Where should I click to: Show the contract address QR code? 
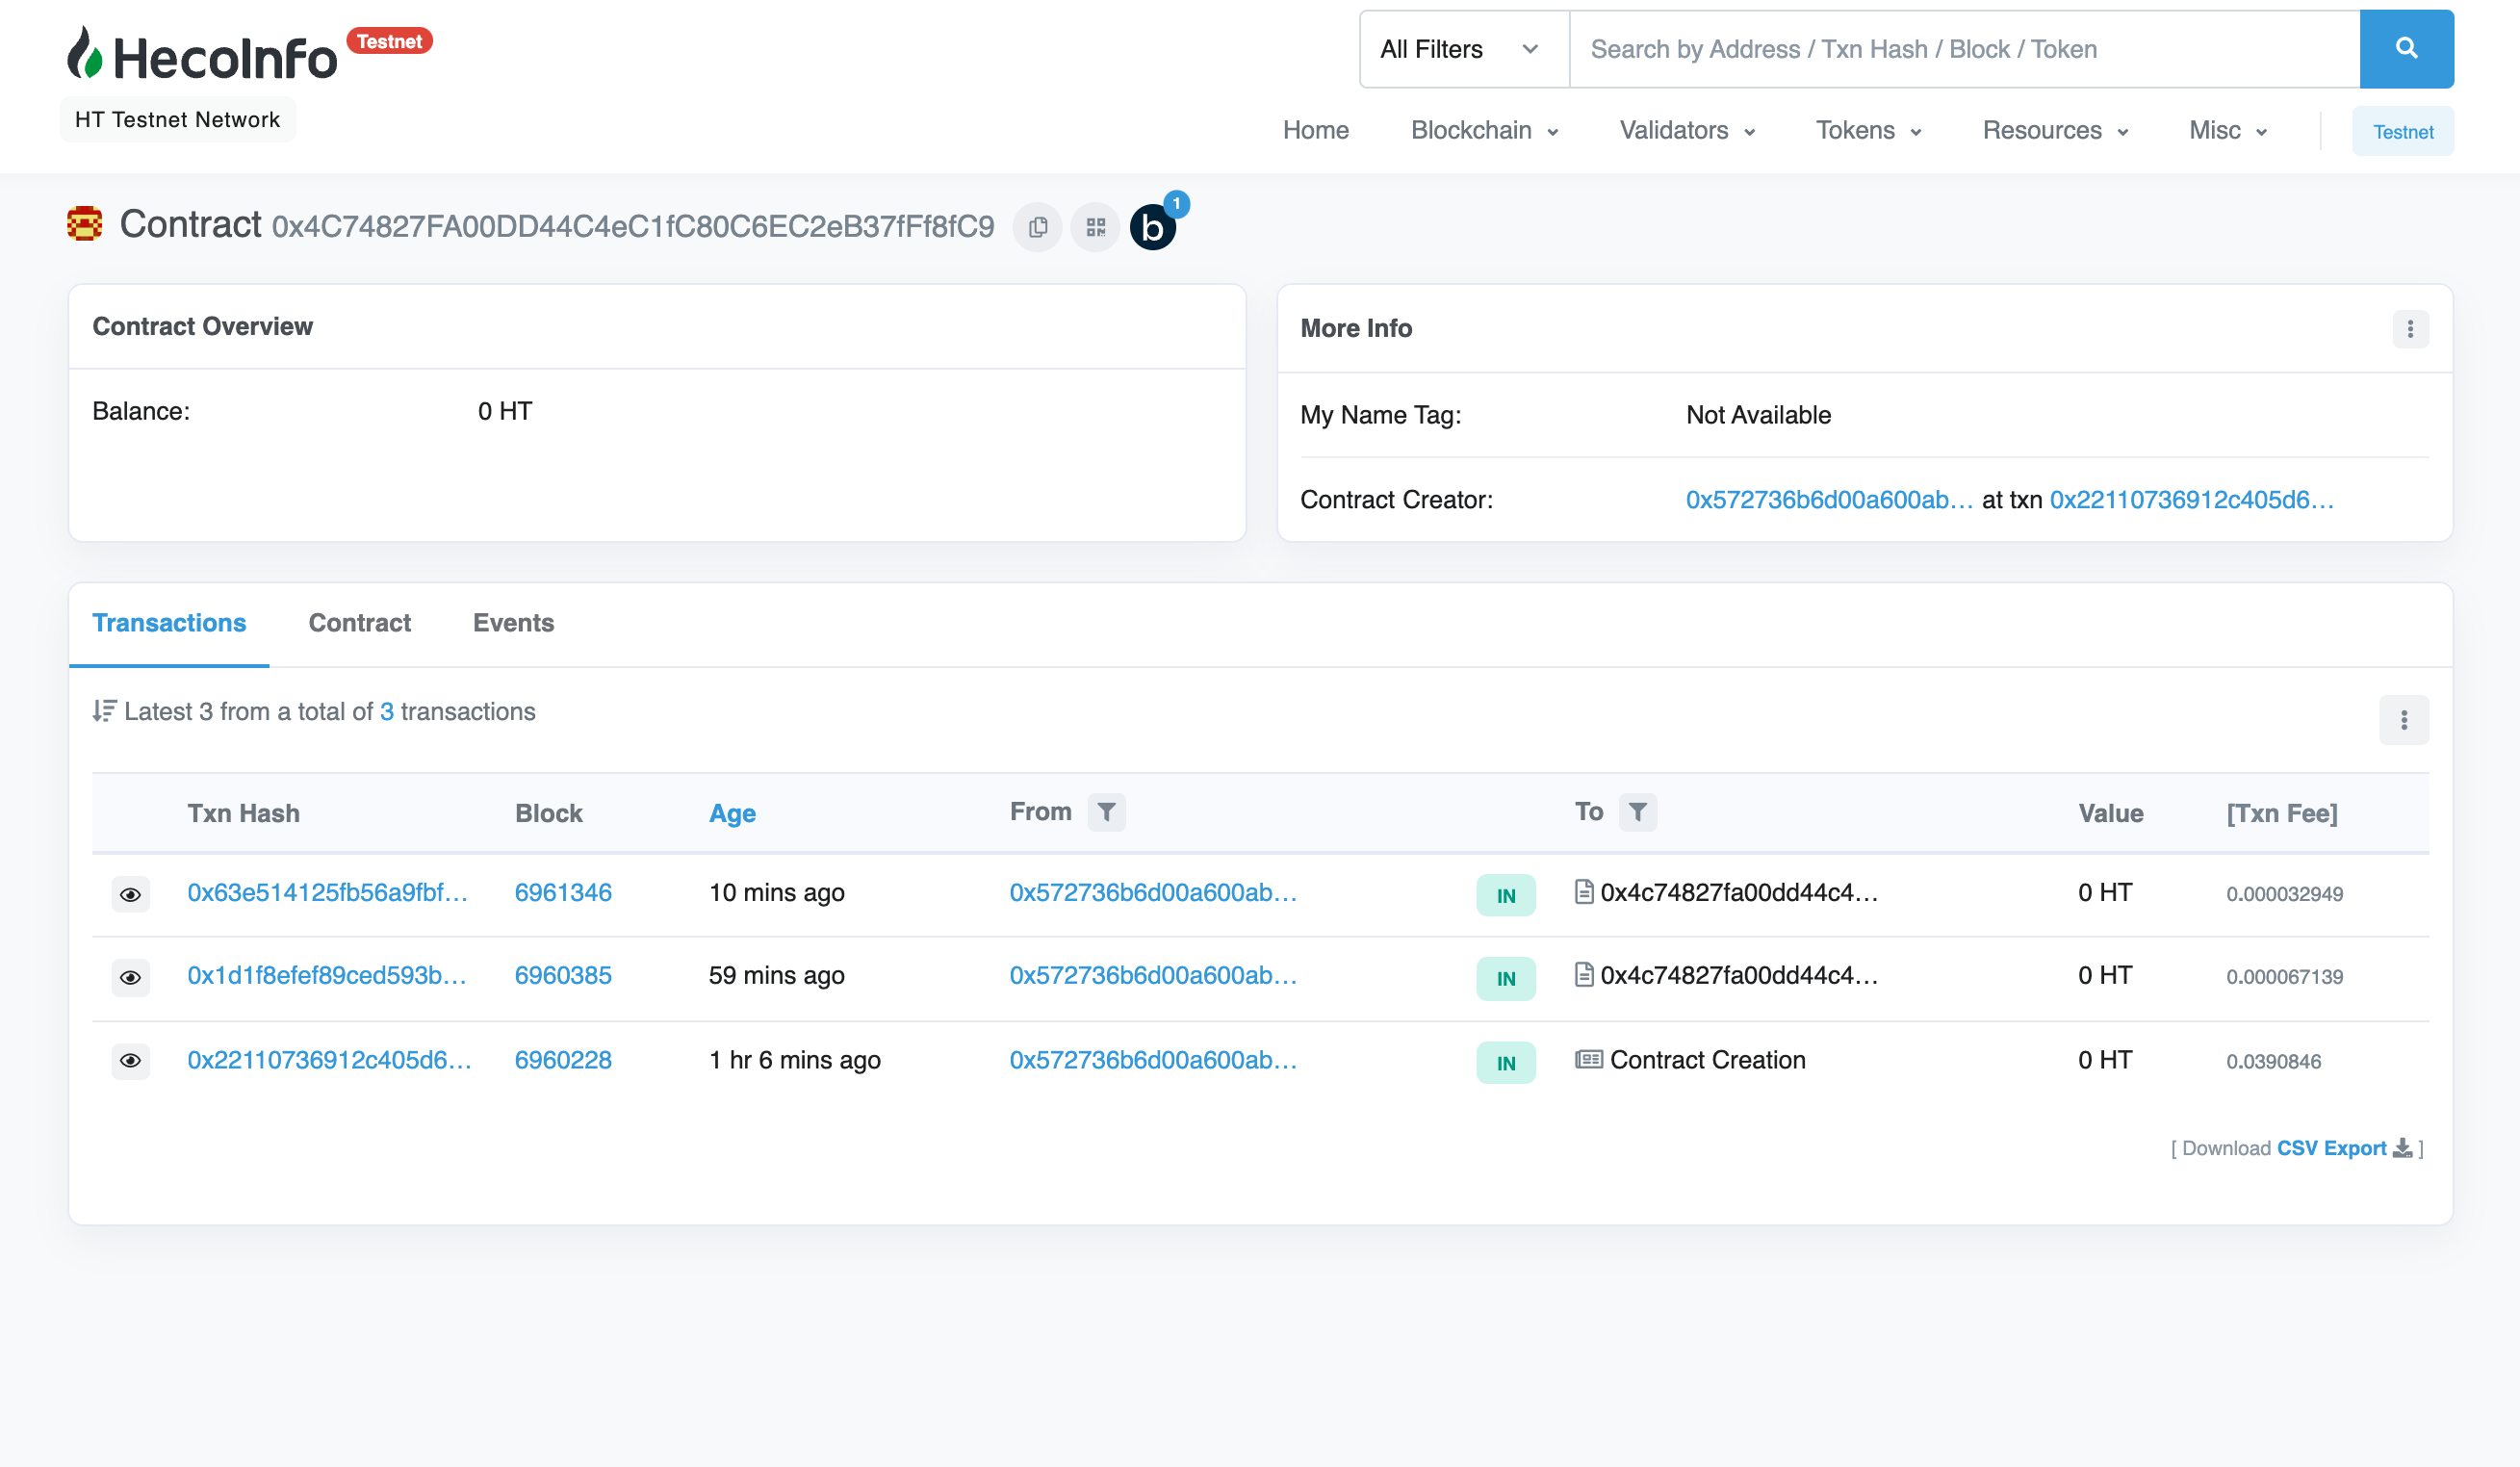(x=1095, y=227)
